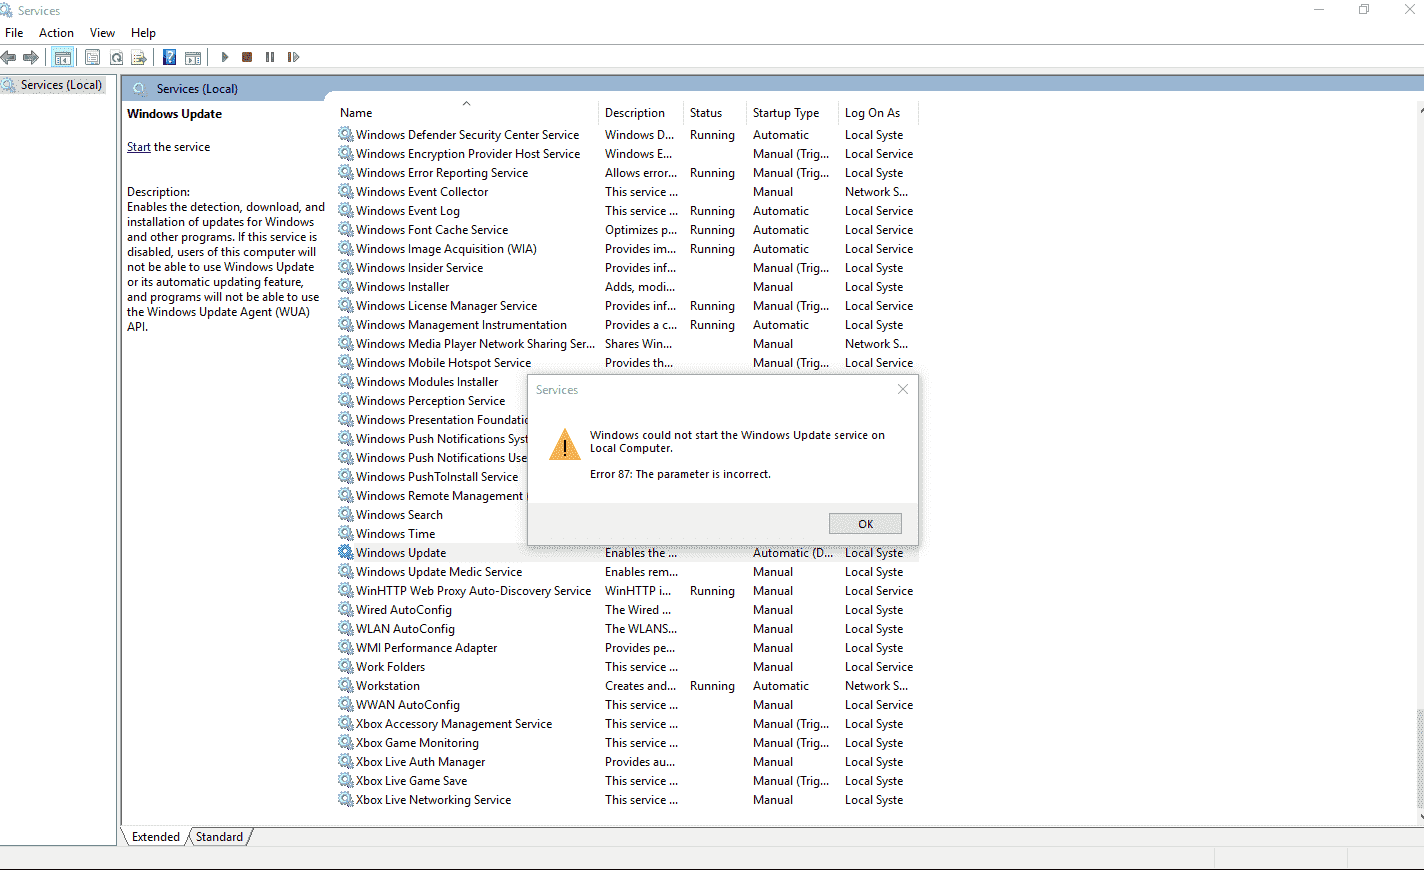Click the WLAN AutoConfig gear icon
The height and width of the screenshot is (870, 1424).
(x=346, y=629)
